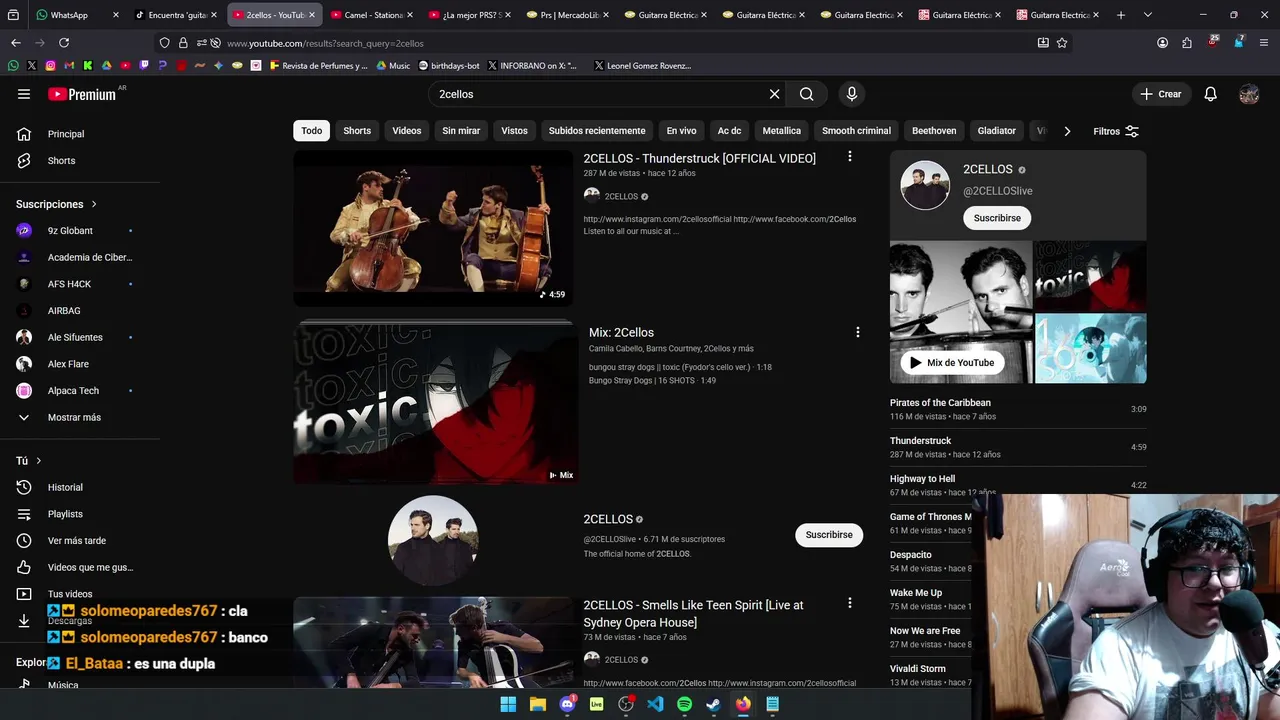Start voice search with microphone icon
Viewport: 1280px width, 720px height.
coord(852,94)
